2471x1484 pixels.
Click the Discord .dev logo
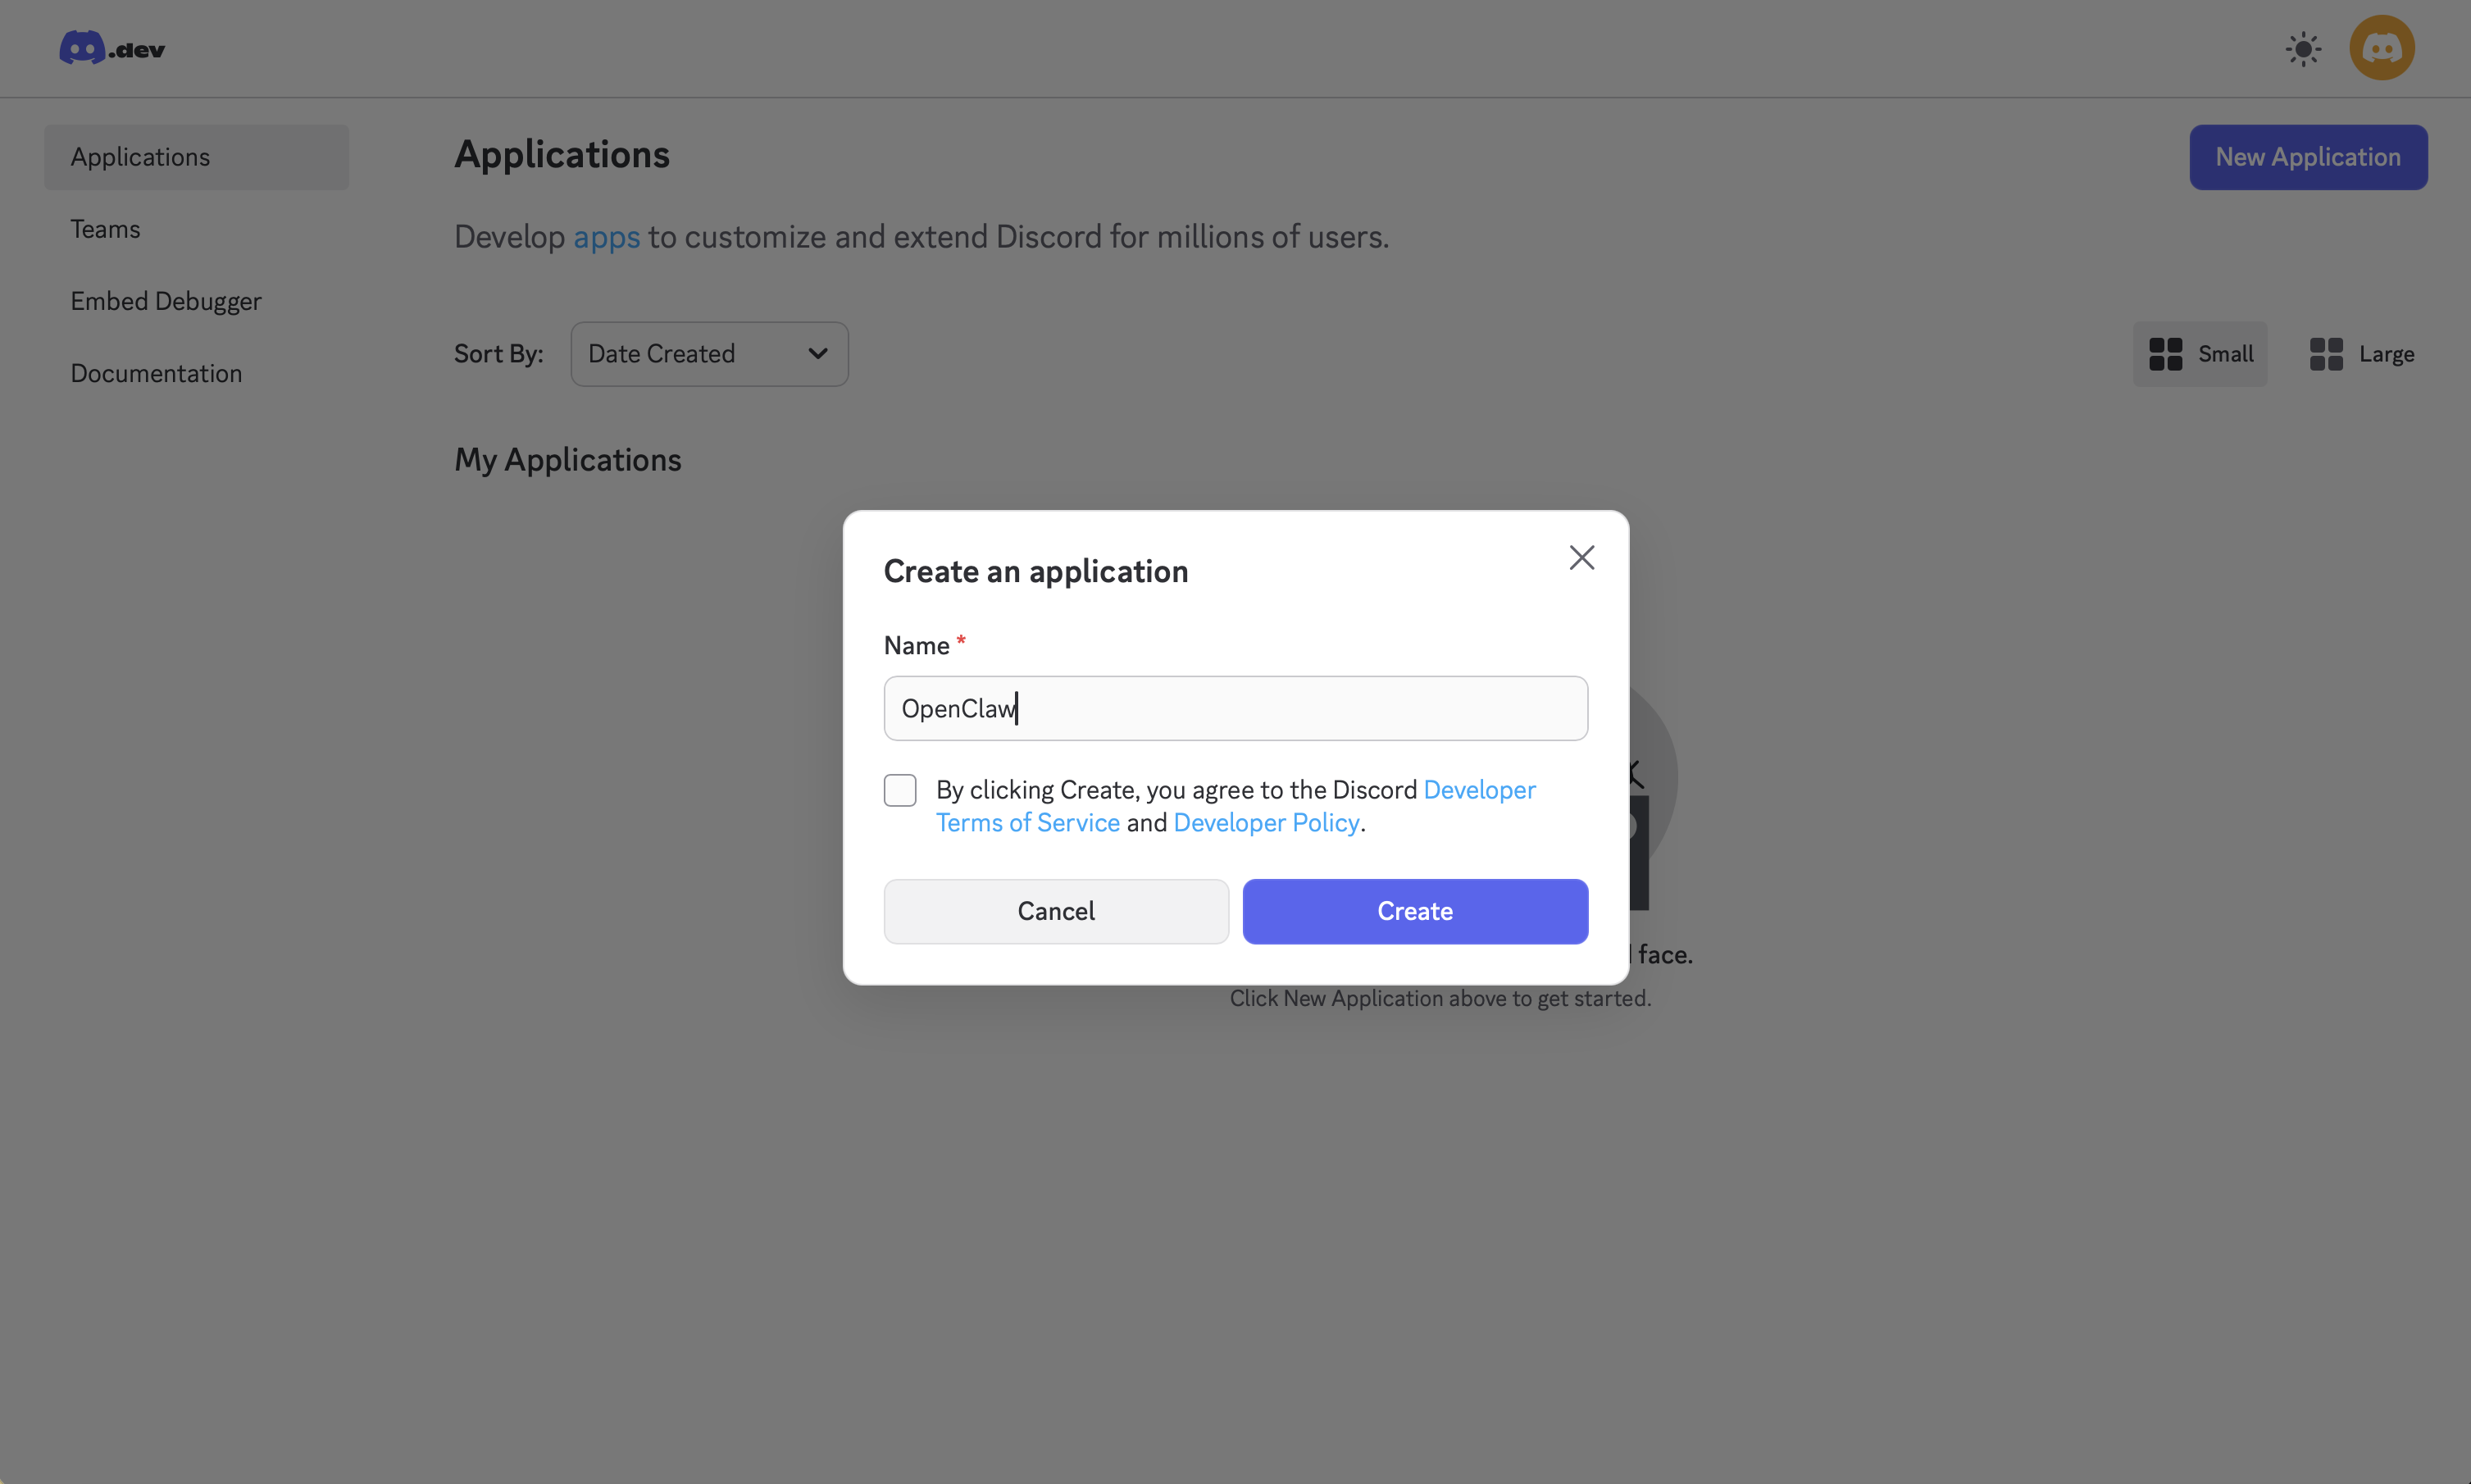pos(111,48)
